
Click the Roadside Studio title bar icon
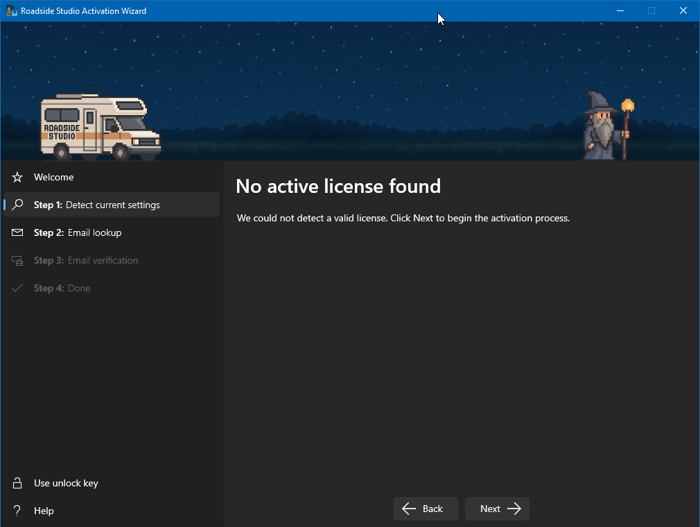pos(11,10)
